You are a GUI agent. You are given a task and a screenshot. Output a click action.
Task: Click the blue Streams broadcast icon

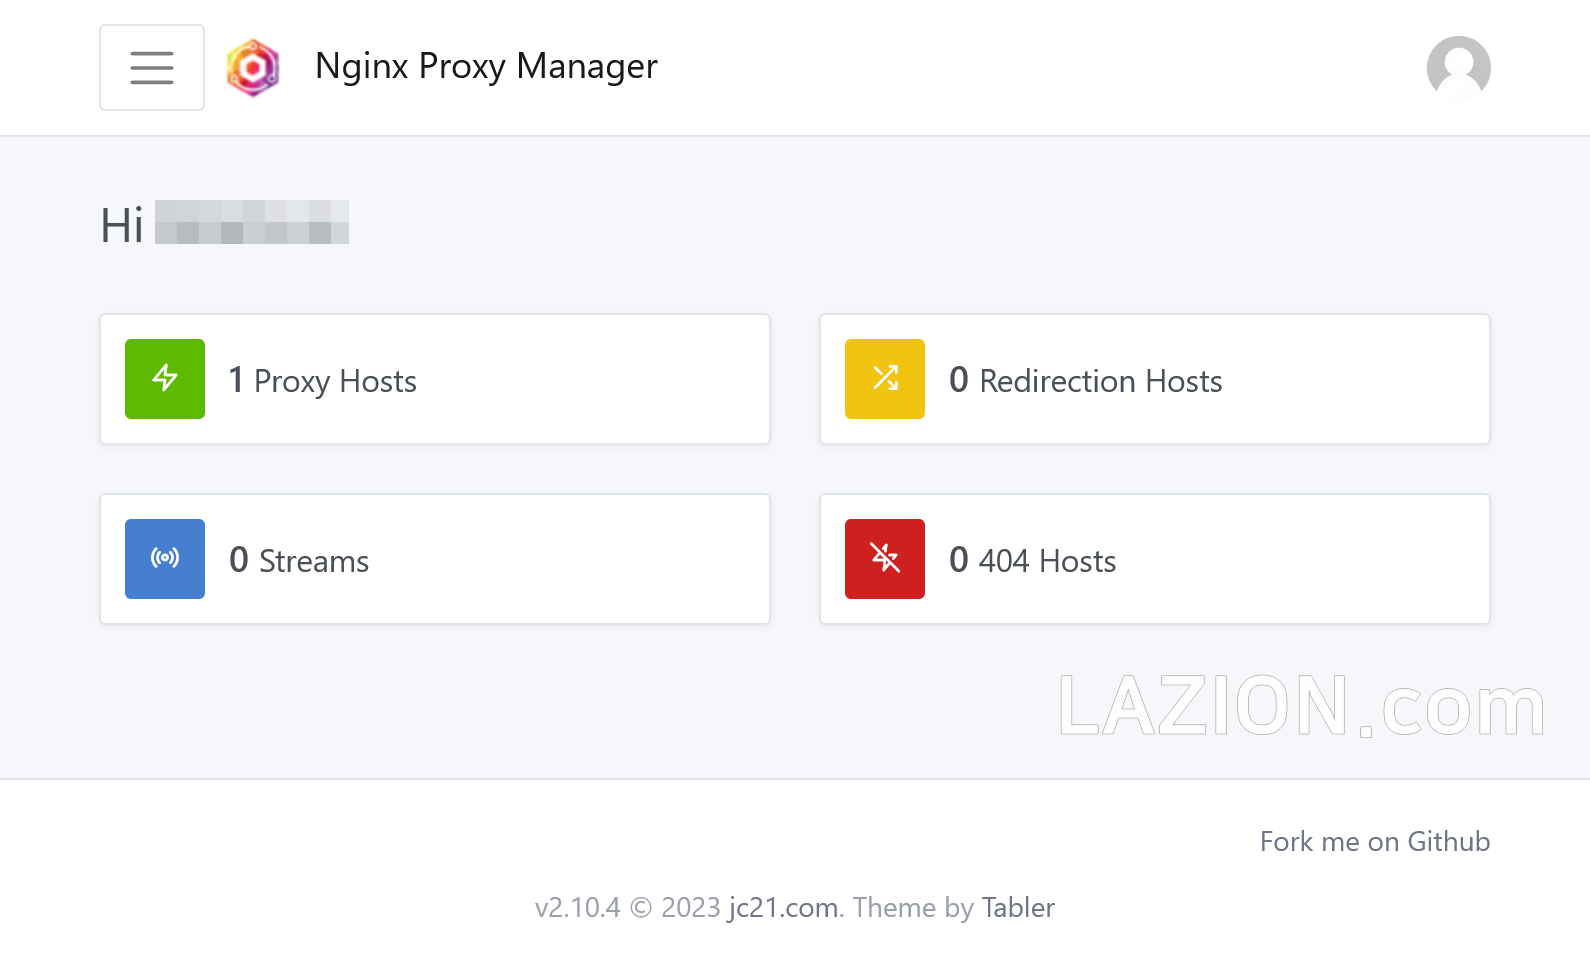point(165,559)
